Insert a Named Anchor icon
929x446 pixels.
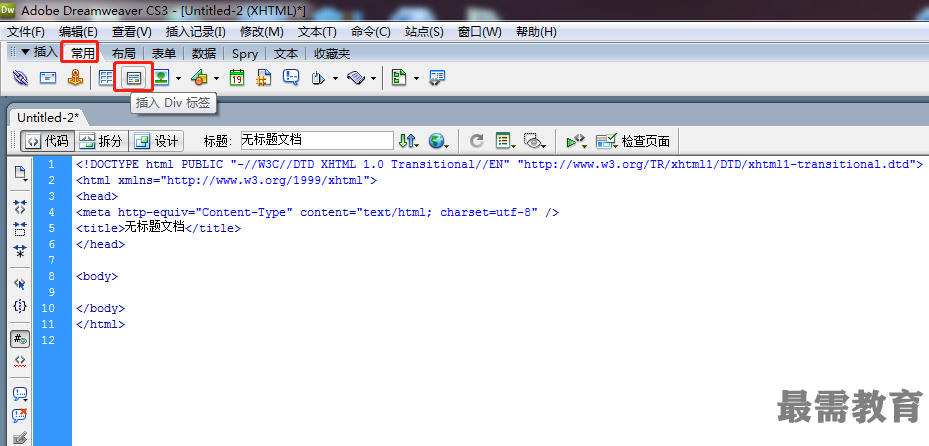pos(75,78)
